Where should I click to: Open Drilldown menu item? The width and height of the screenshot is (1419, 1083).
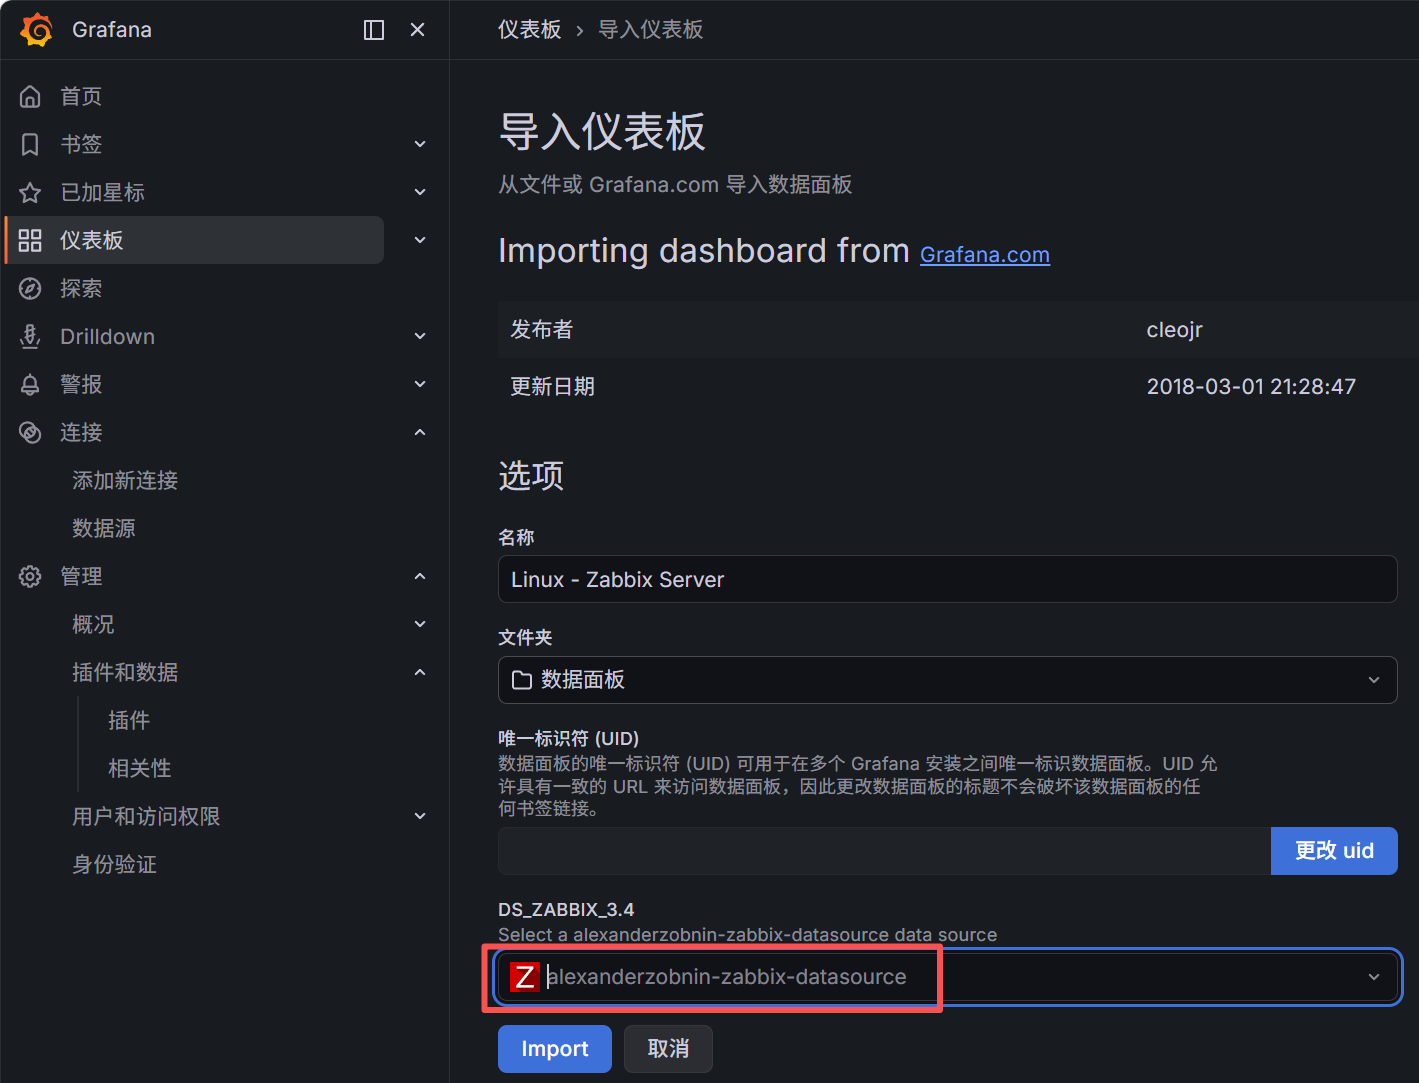click(107, 336)
